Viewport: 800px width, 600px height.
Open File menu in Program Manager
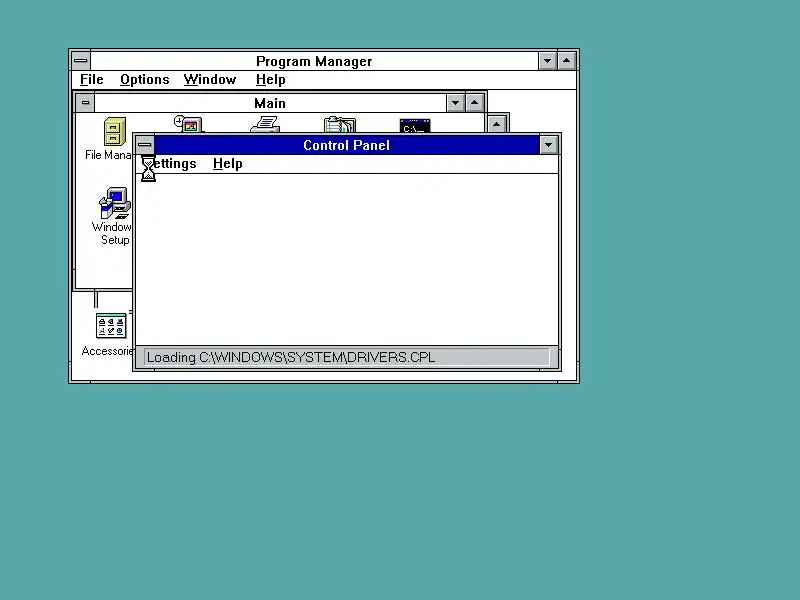(x=92, y=80)
